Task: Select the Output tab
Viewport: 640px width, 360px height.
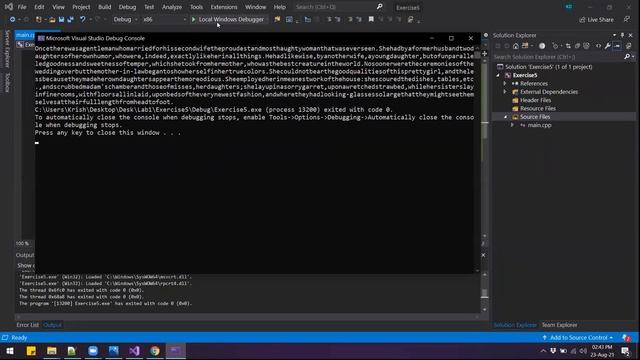Action: [x=52, y=325]
